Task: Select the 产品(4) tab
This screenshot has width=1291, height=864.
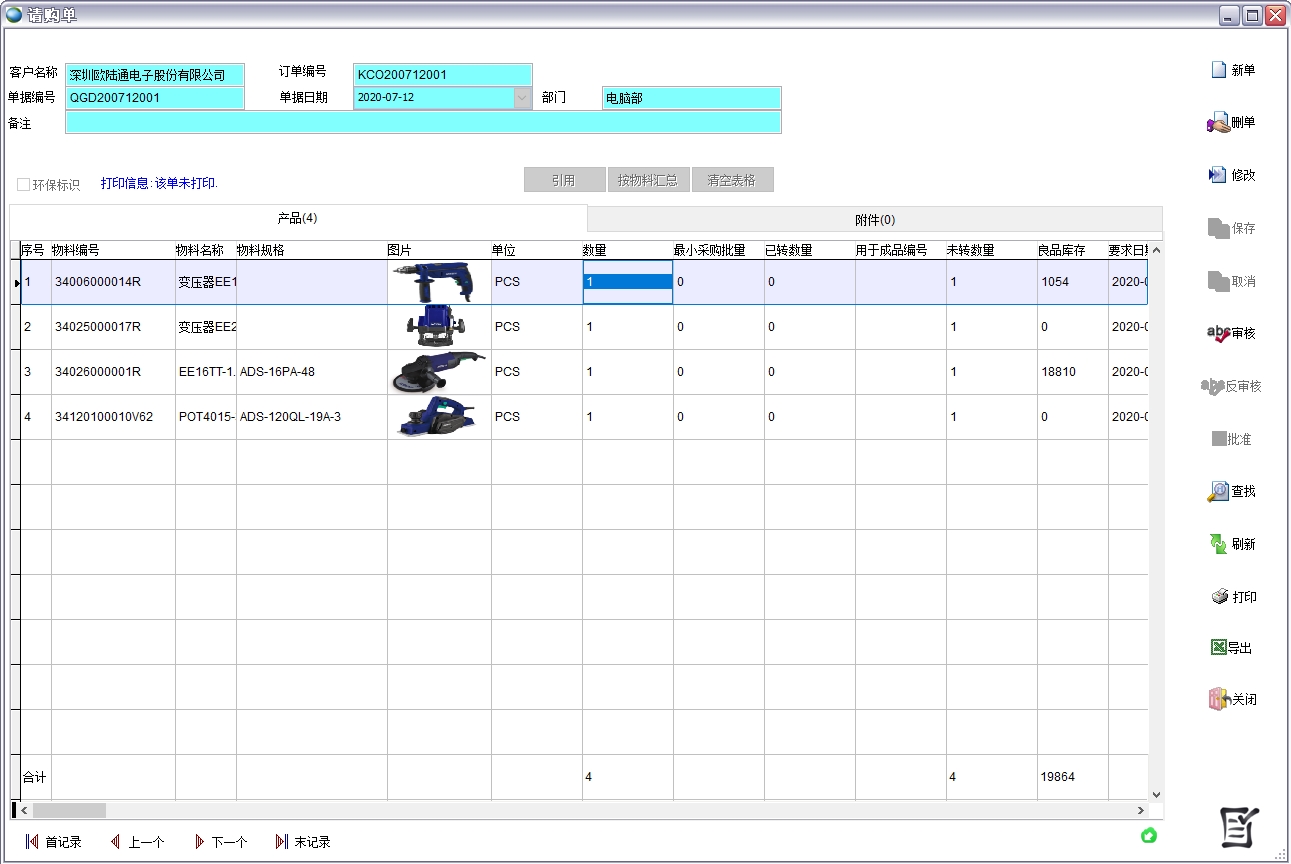Action: point(297,218)
